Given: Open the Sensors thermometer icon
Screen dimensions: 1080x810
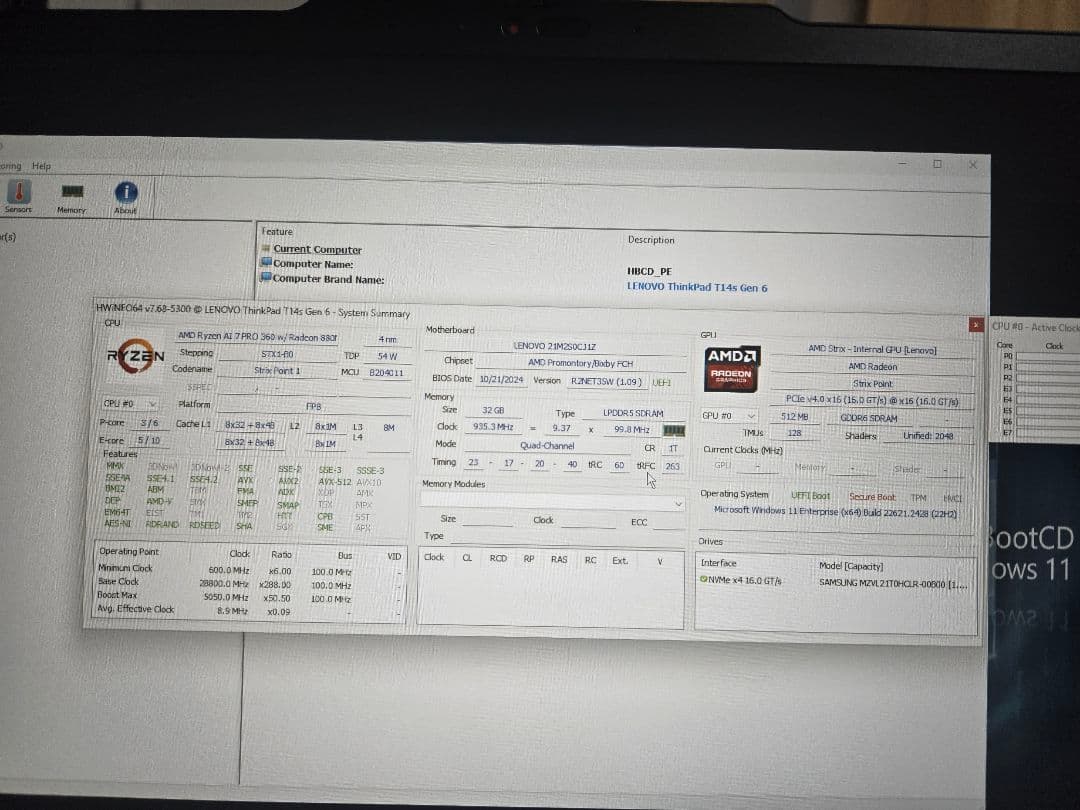Looking at the screenshot, I should (18, 190).
